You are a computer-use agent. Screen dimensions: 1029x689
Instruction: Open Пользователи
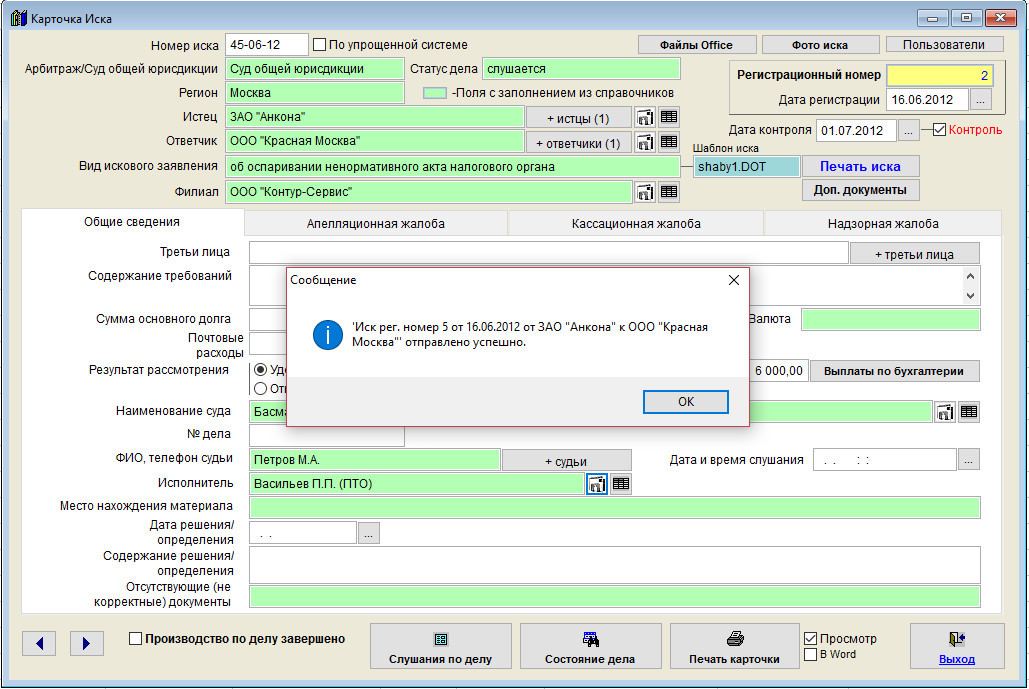click(x=944, y=45)
